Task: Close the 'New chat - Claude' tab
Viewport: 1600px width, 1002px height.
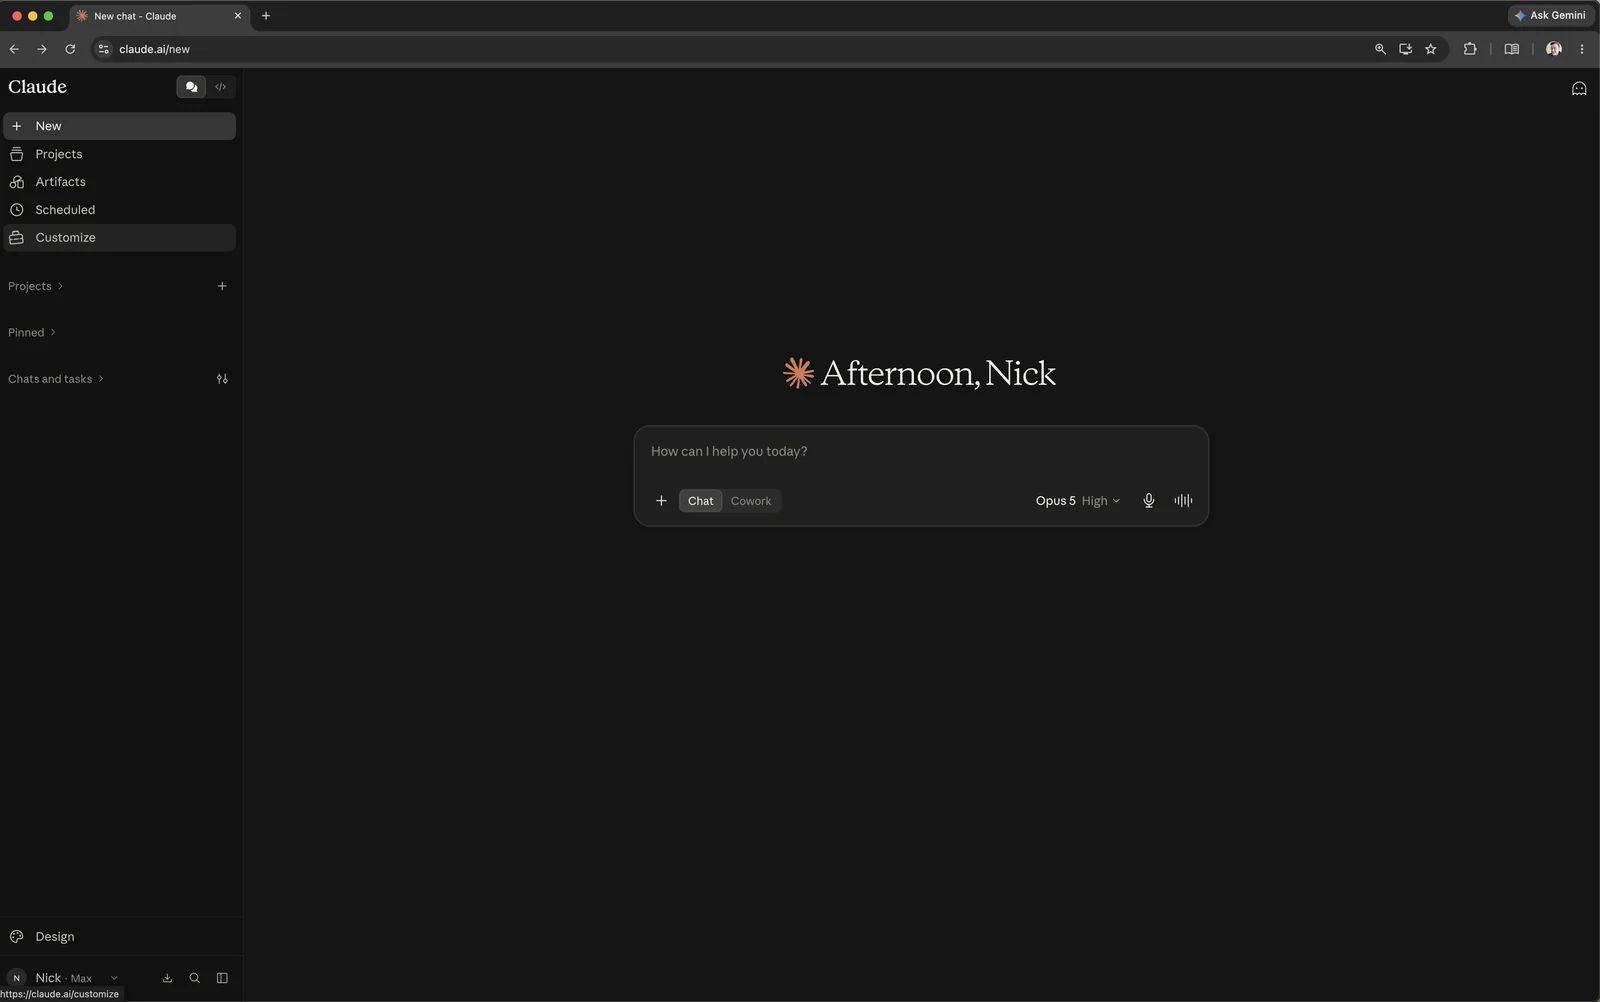Action: (x=238, y=16)
